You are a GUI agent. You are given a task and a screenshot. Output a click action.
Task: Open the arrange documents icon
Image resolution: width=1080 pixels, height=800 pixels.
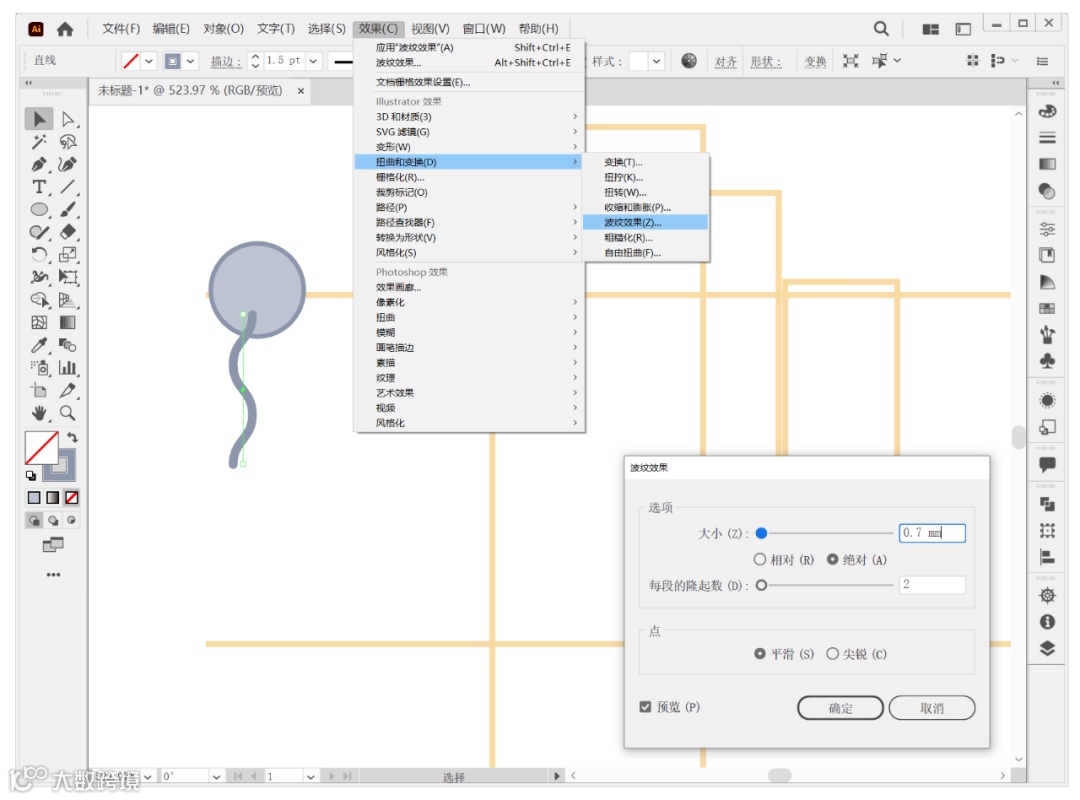point(931,29)
